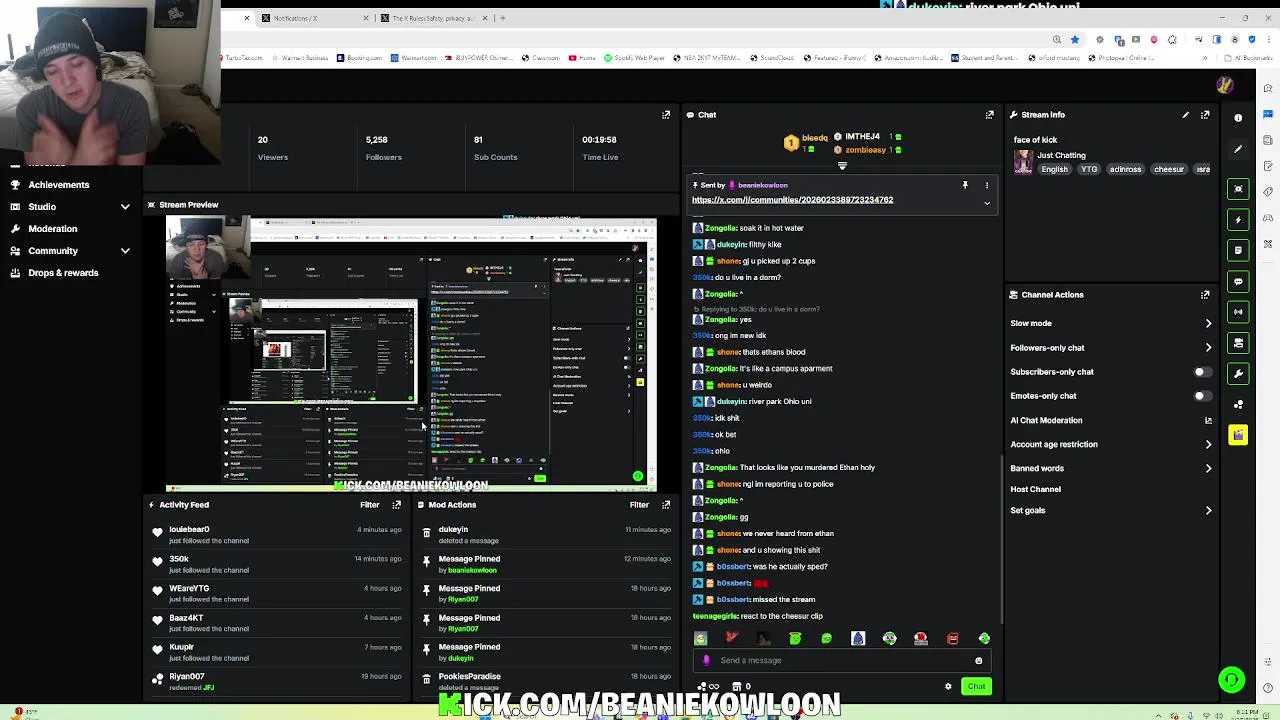Edit stream info with the pencil icon
The image size is (1280, 720).
pos(1185,115)
